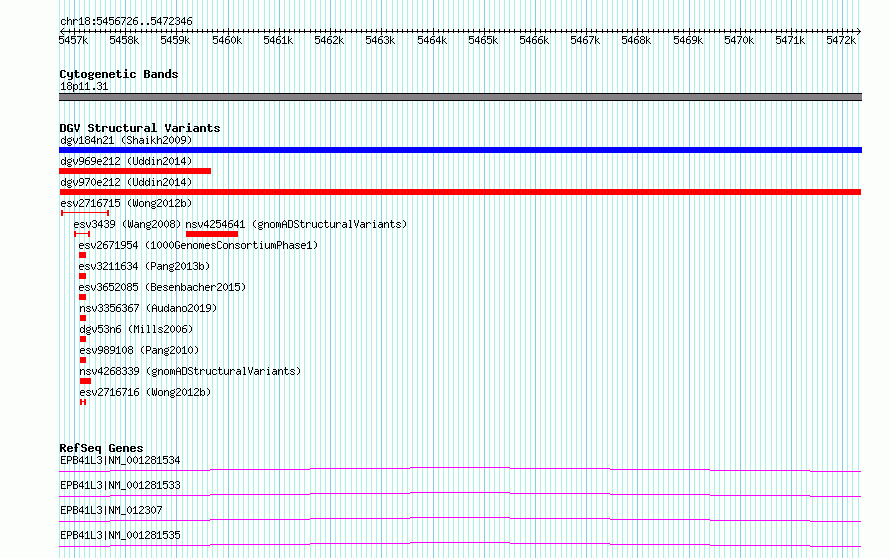This screenshot has width=890, height=558.
Task: Click the magenta NM_012307 transcript line
Action: (x=460, y=519)
